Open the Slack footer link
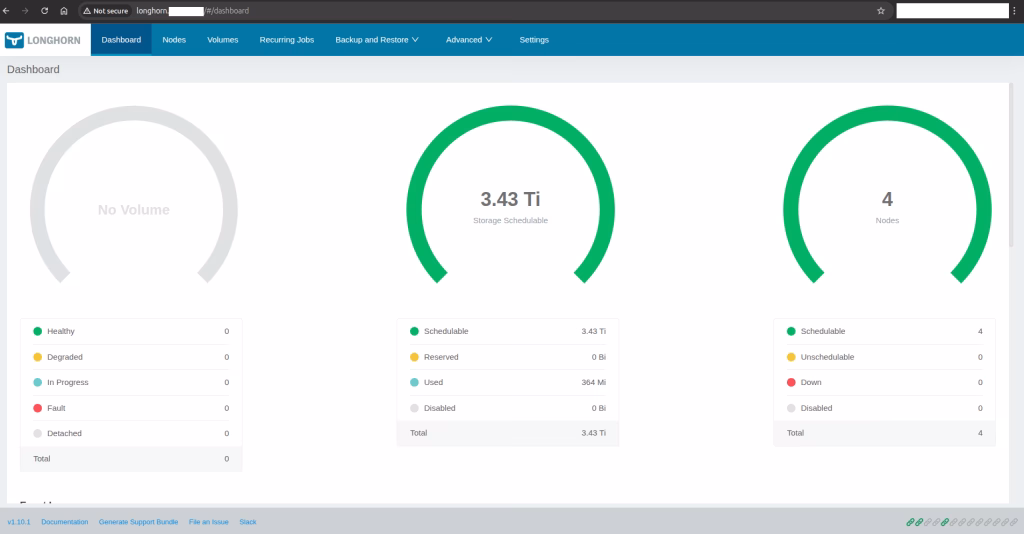1024x534 pixels. tap(247, 522)
